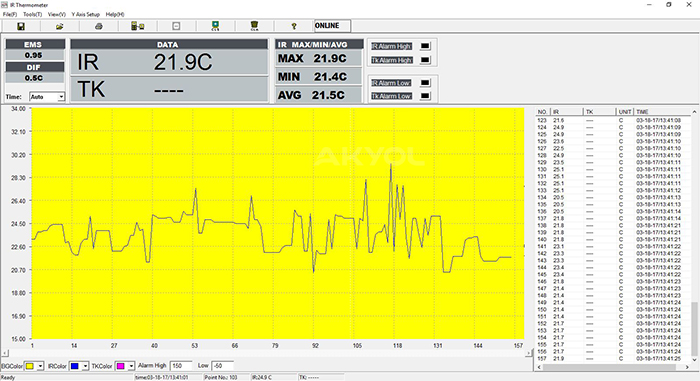The height and width of the screenshot is (381, 700).
Task: Click the Print toolbar icon
Action: tap(99, 26)
